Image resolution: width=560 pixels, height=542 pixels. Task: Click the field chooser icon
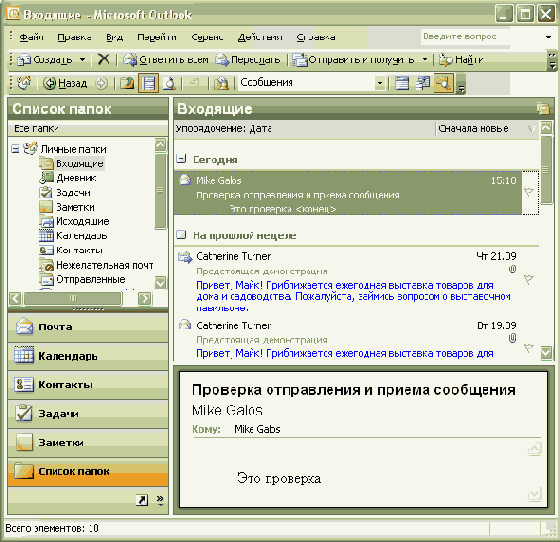coord(424,83)
